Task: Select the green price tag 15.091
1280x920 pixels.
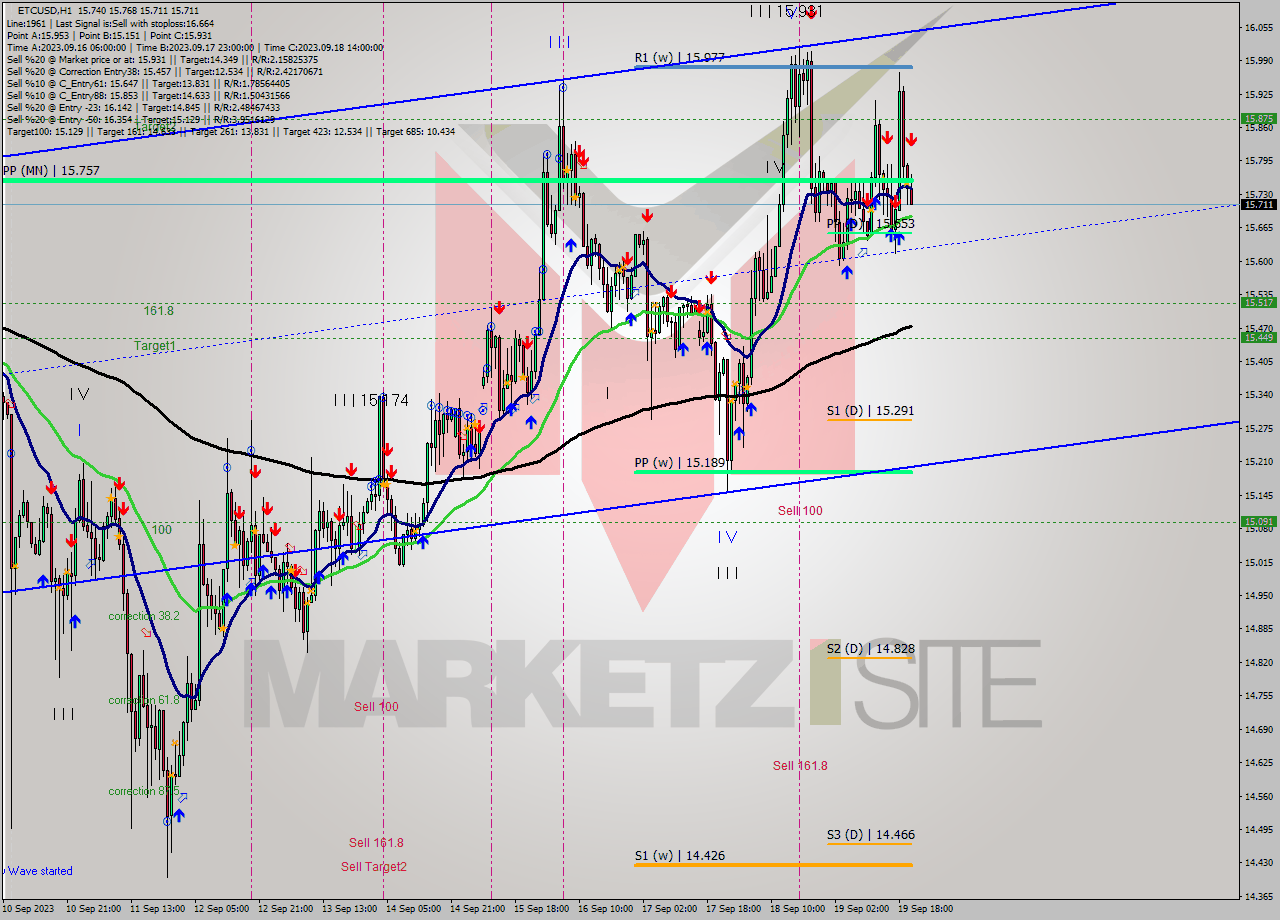Action: [1259, 521]
